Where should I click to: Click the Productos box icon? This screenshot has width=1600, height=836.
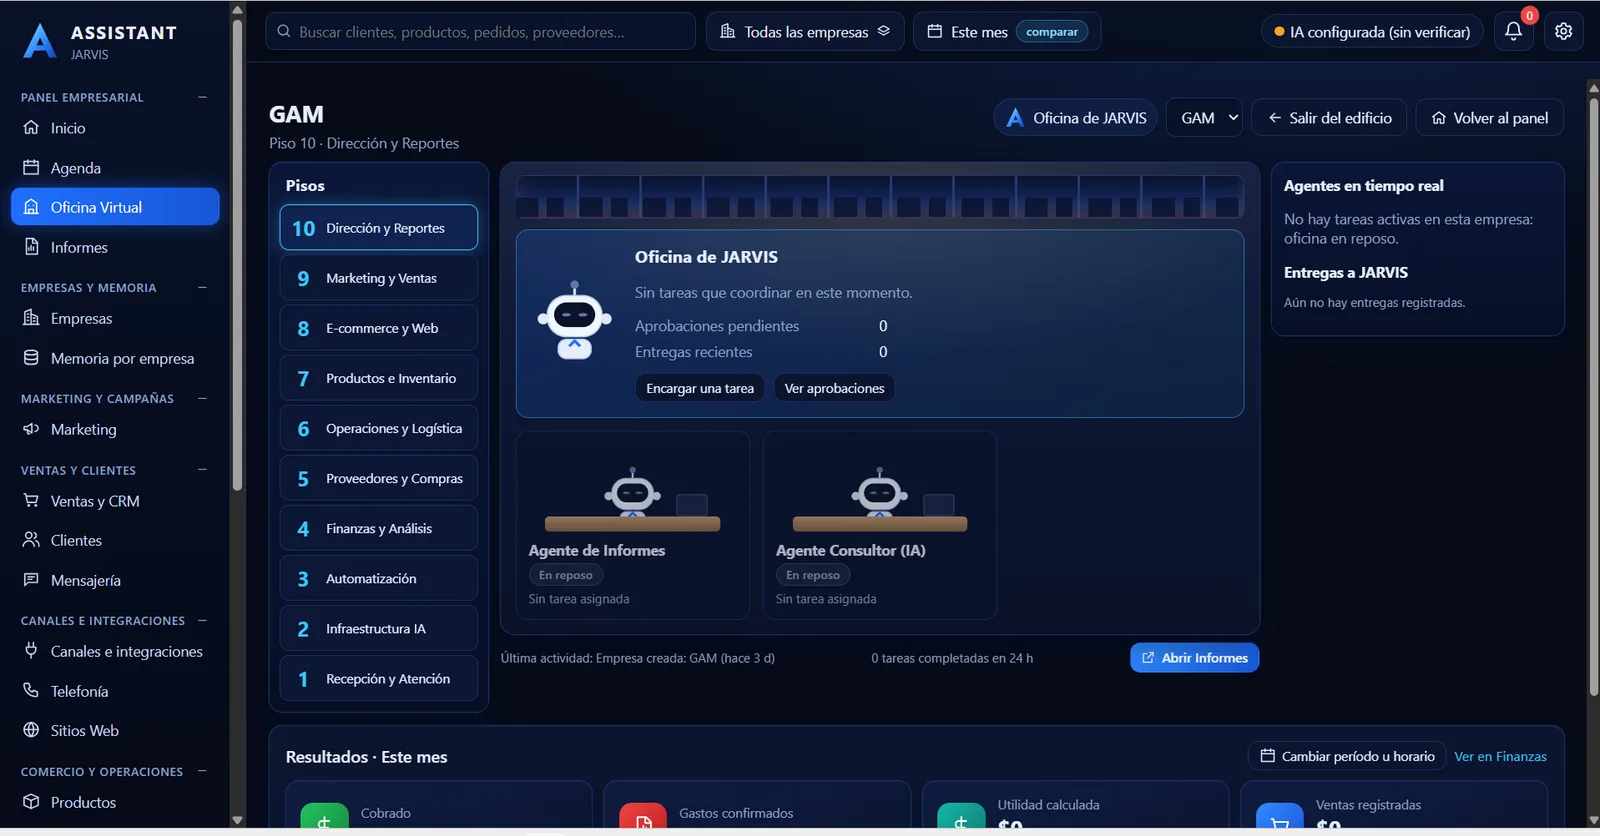tap(31, 802)
